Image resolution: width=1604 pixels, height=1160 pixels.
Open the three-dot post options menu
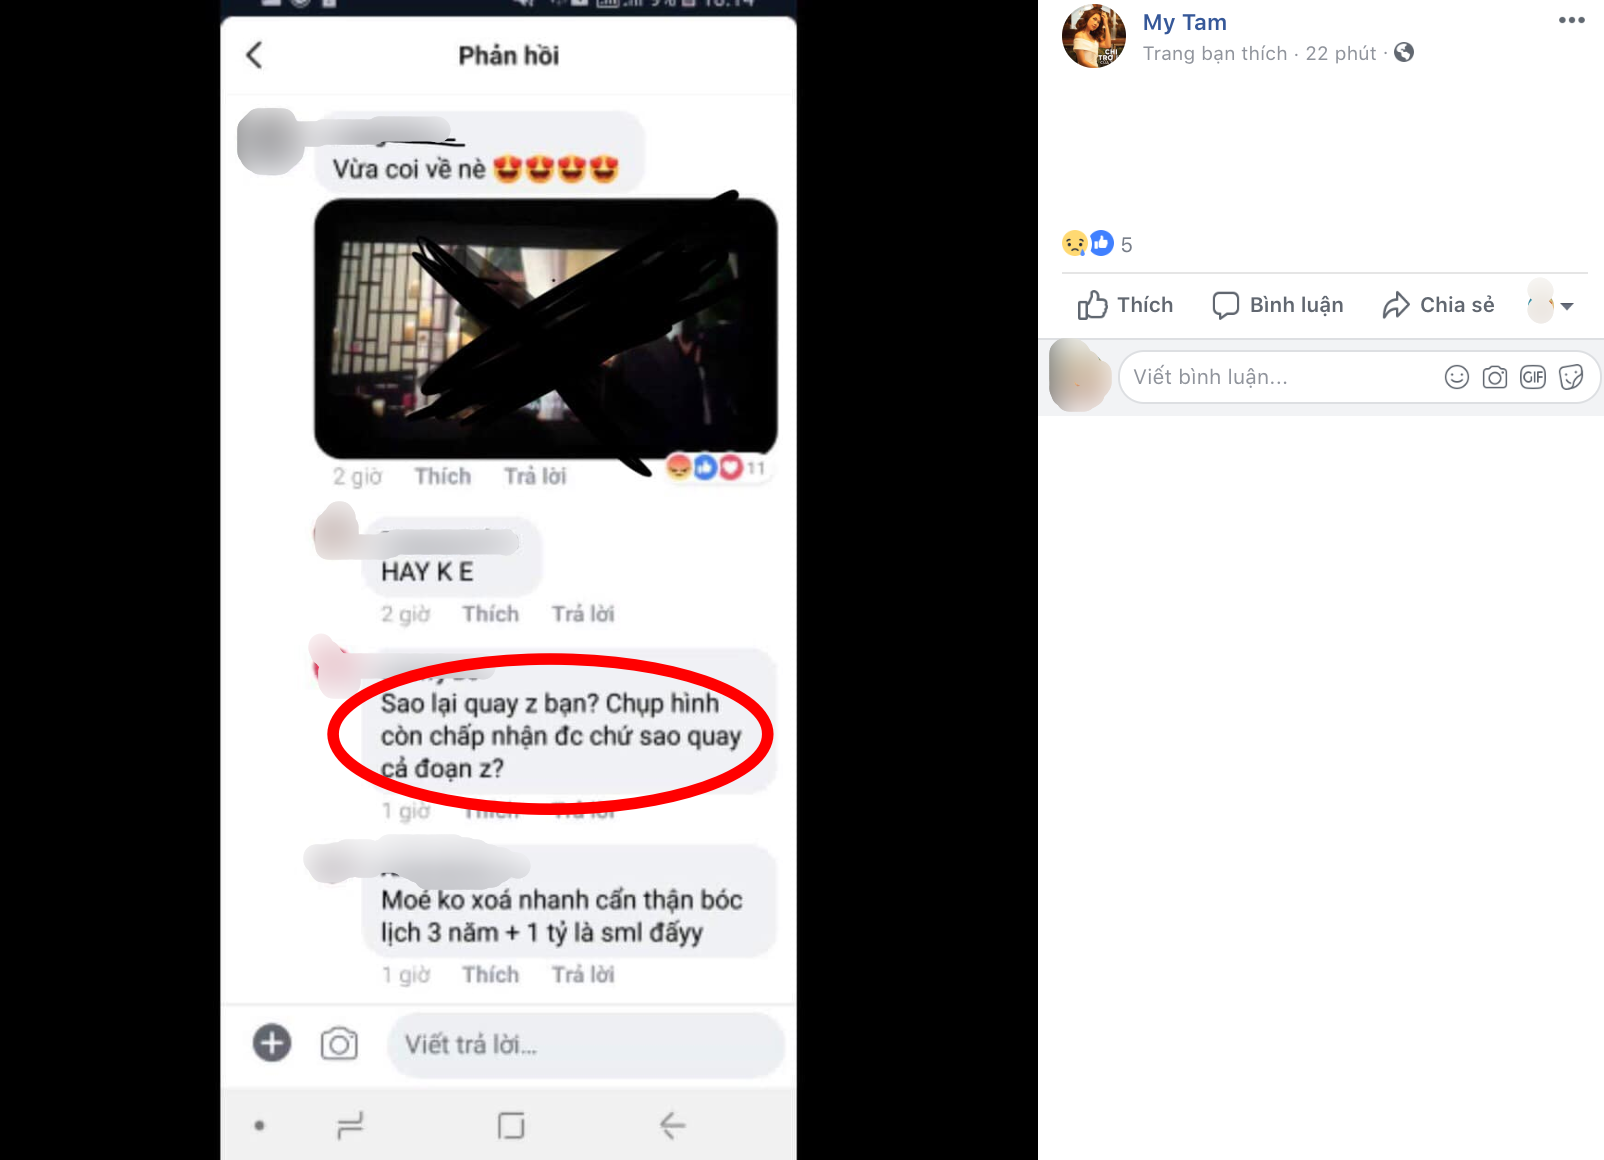tap(1571, 20)
